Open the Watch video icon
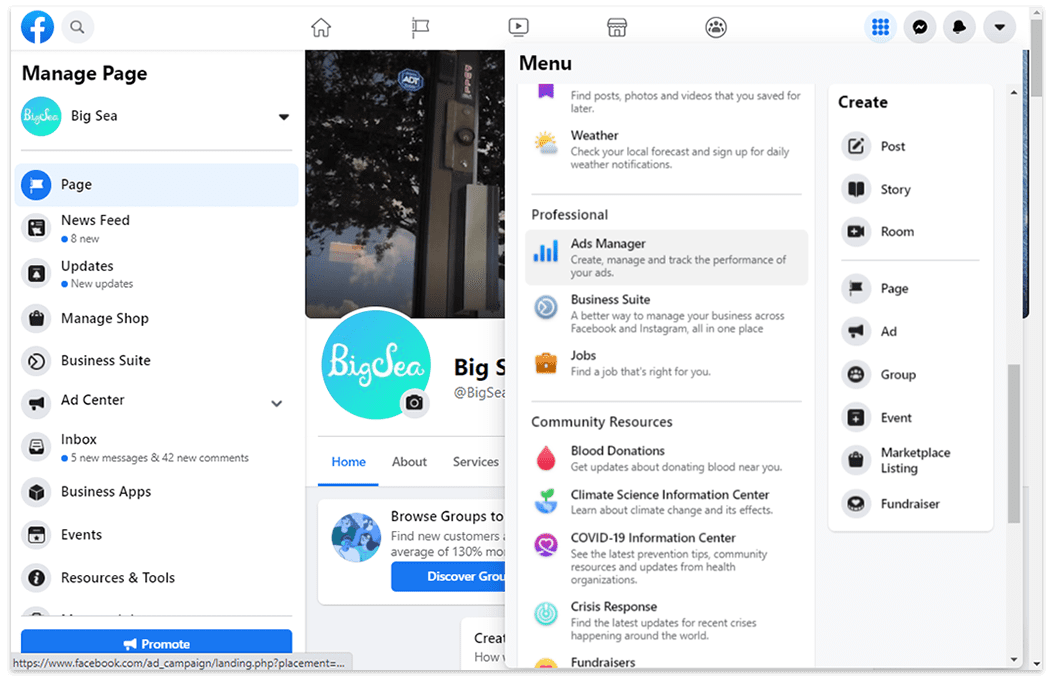 tap(518, 27)
